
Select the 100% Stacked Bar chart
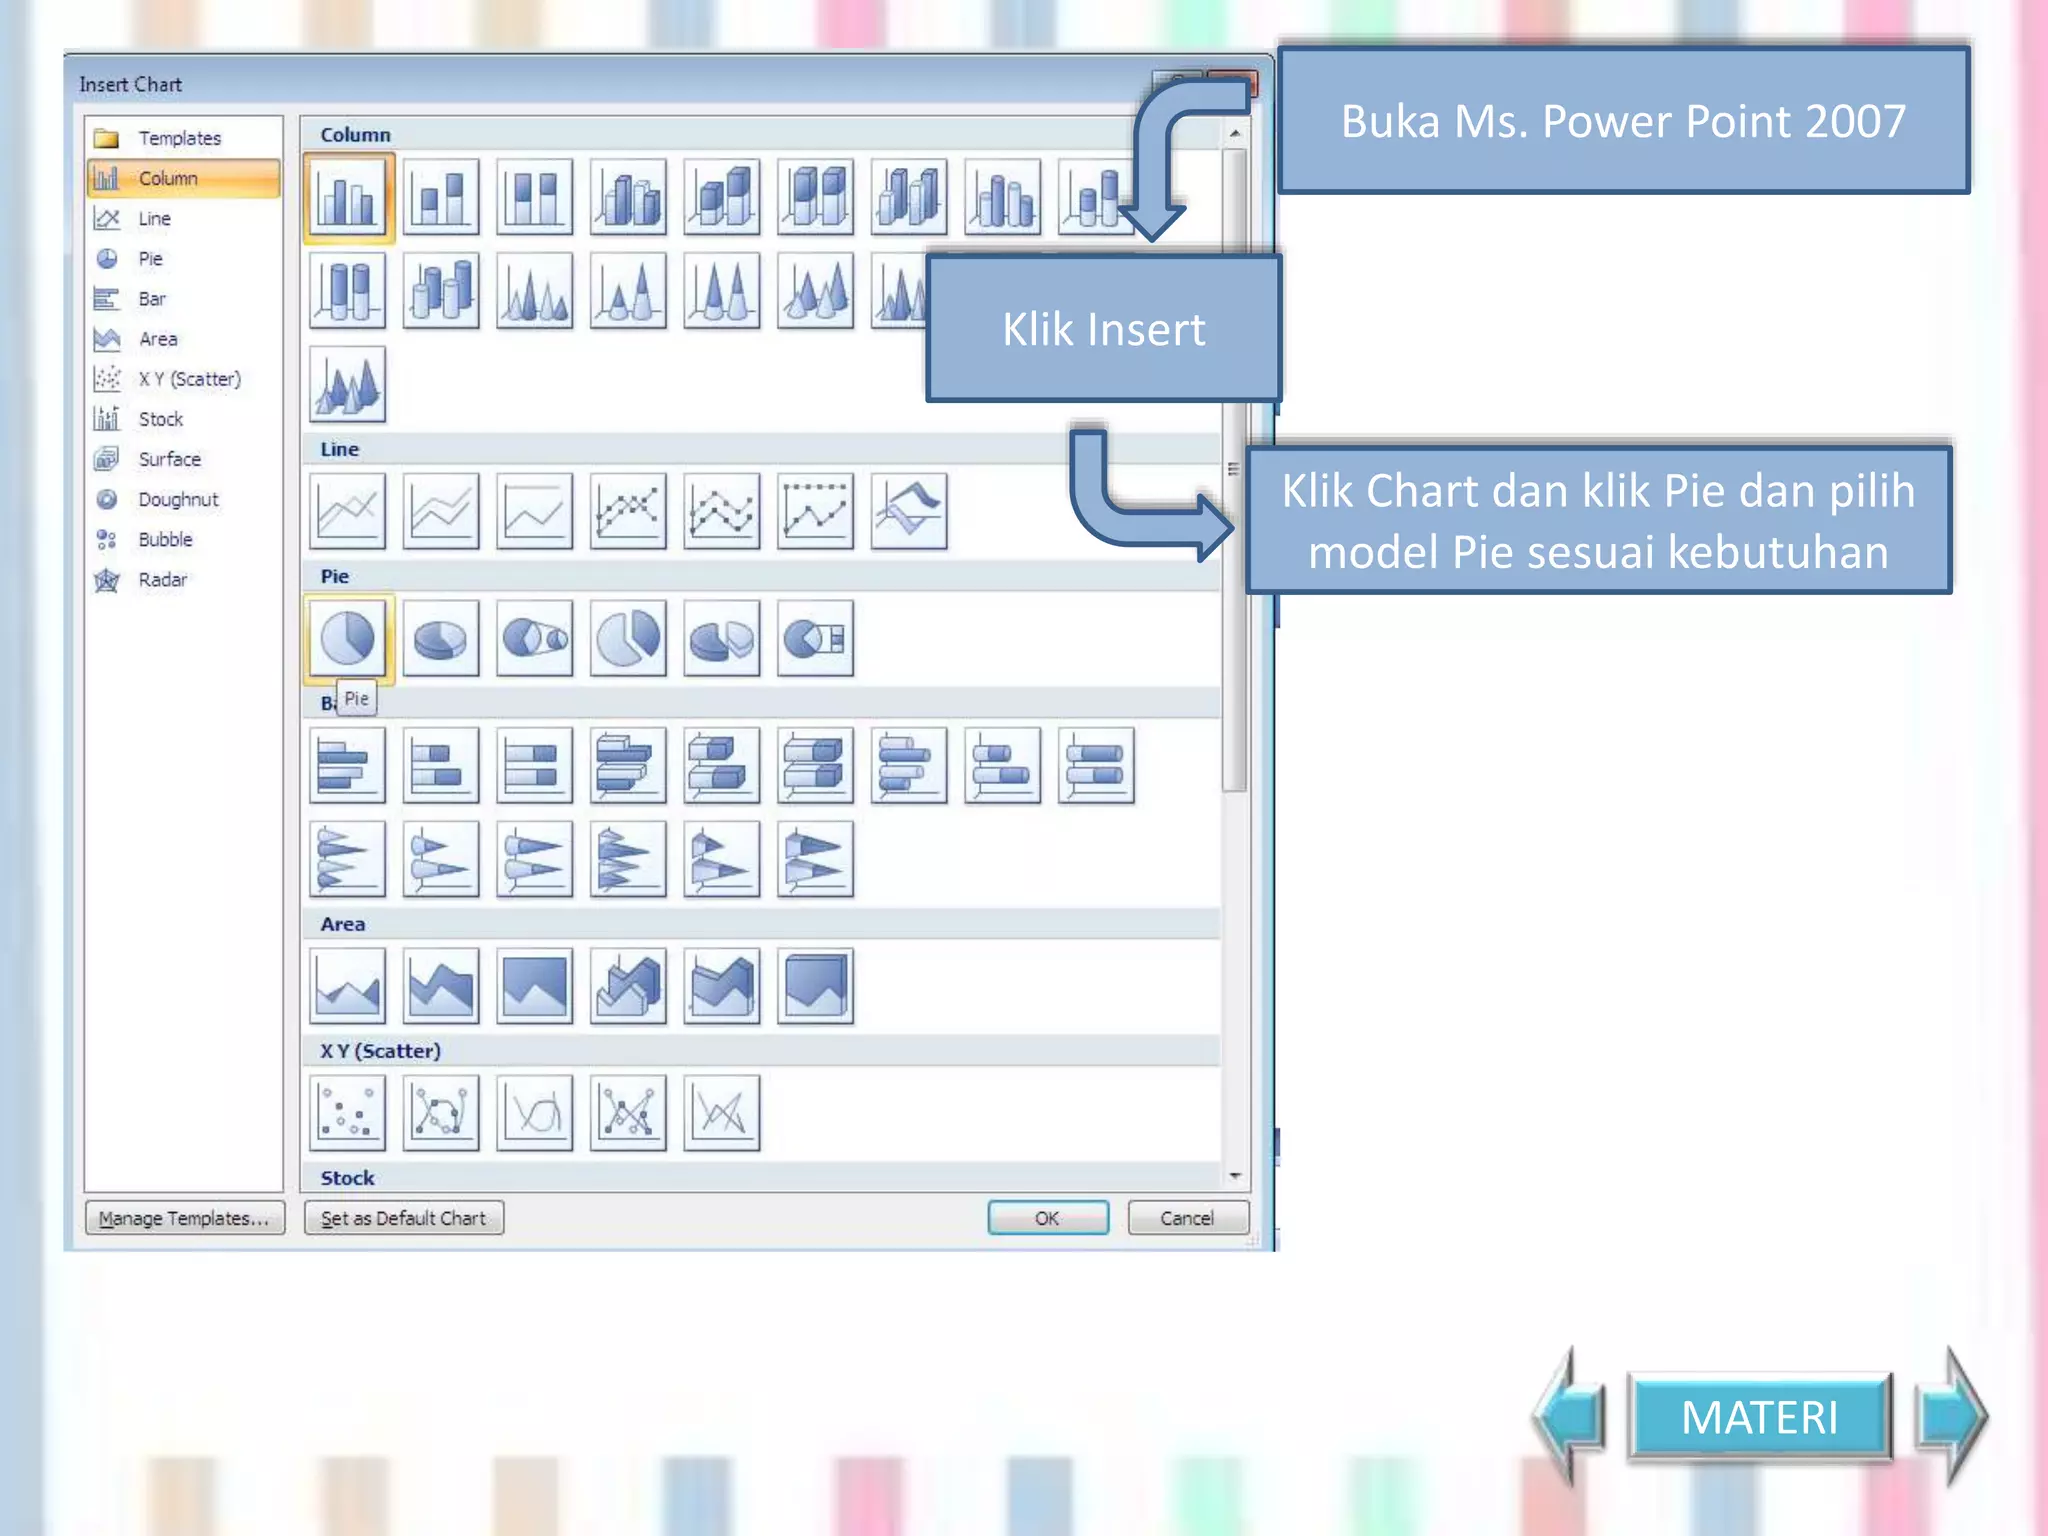535,766
